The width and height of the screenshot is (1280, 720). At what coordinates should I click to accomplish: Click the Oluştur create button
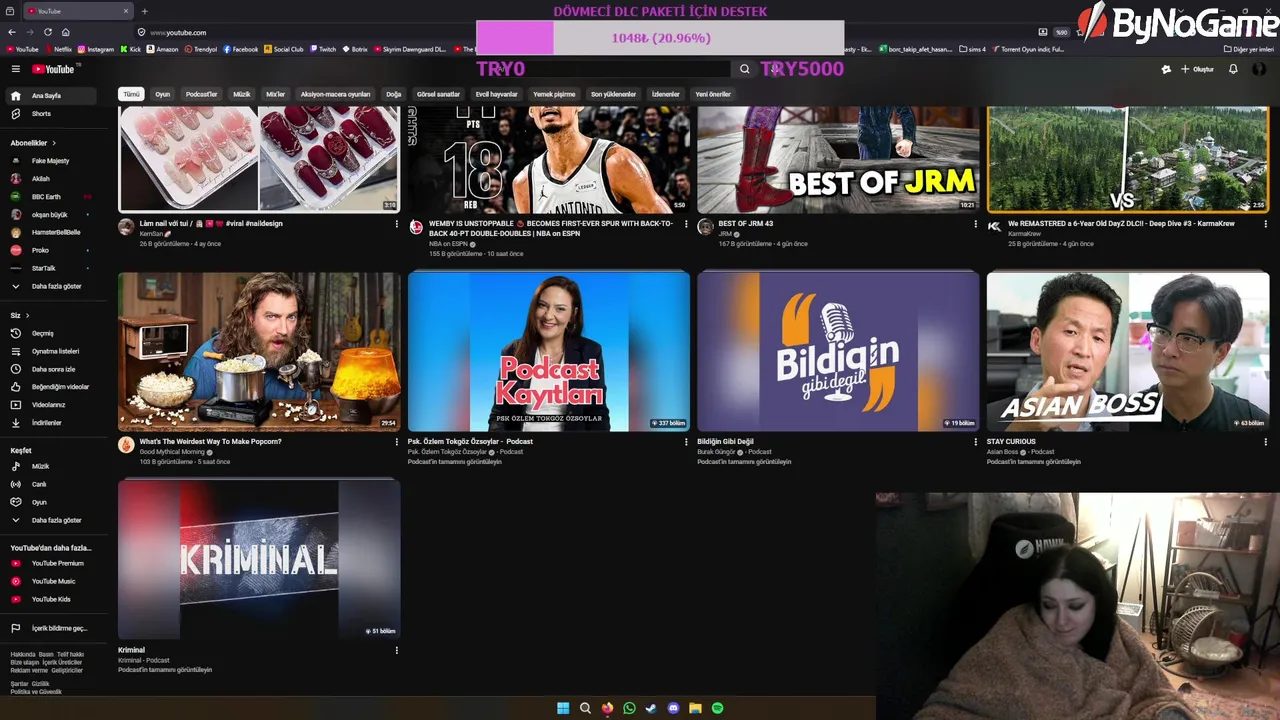pos(1197,69)
